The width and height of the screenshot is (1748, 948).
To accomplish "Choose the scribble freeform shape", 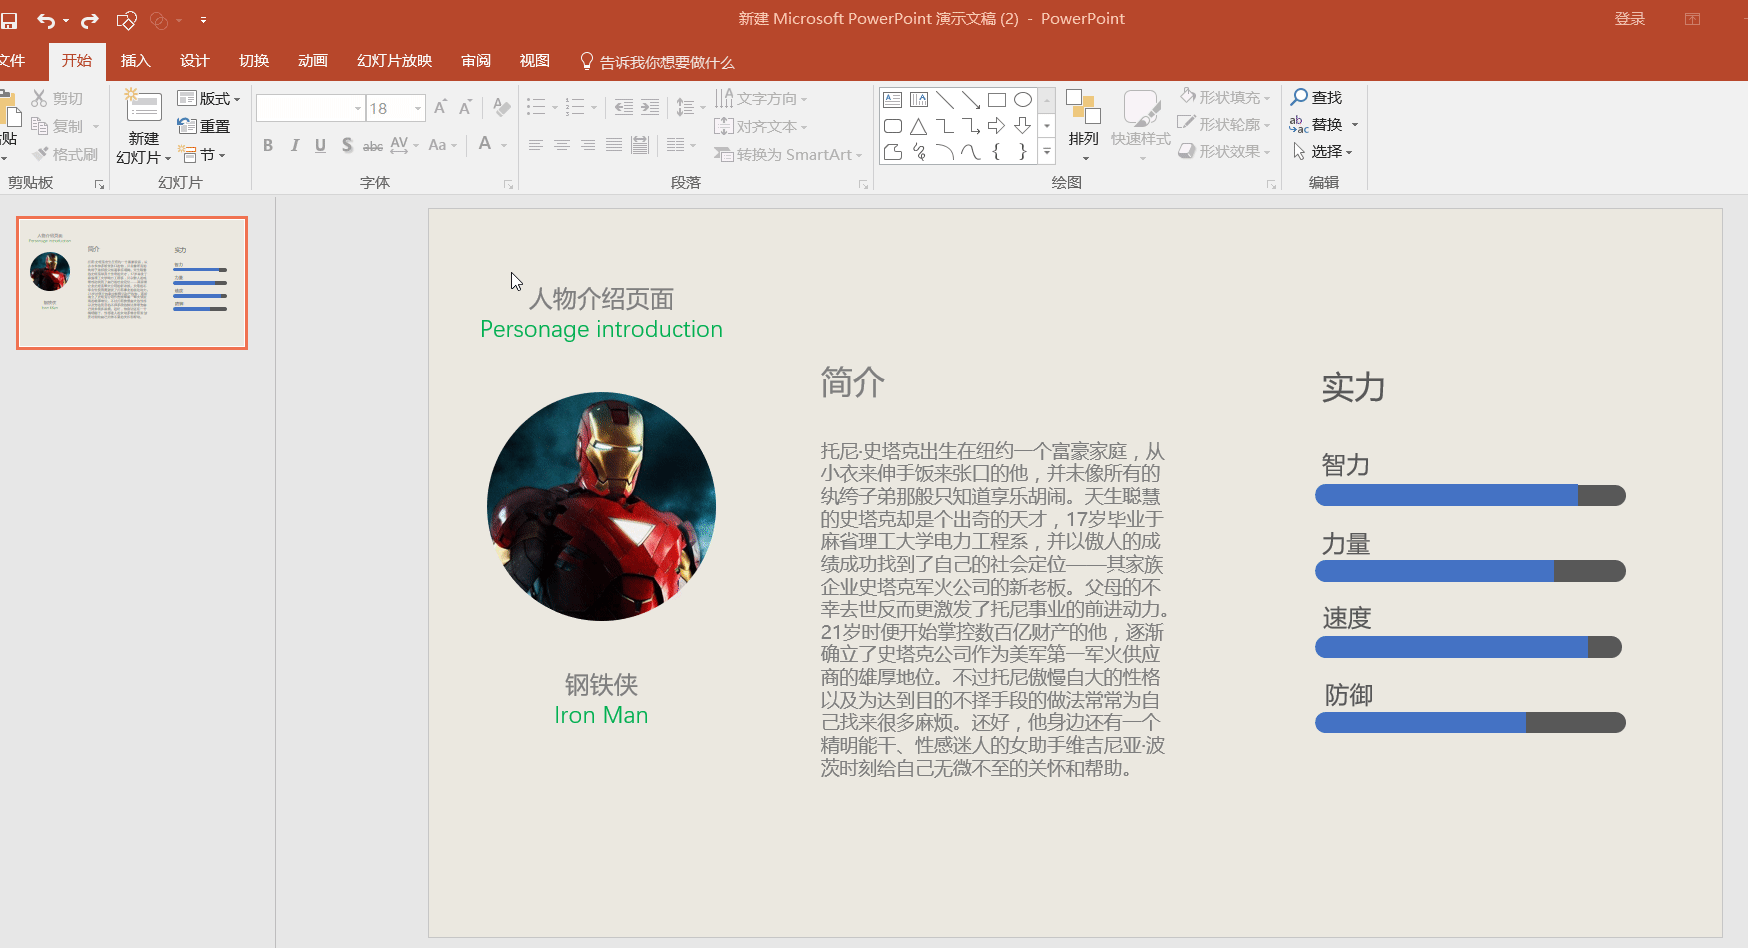I will [919, 152].
